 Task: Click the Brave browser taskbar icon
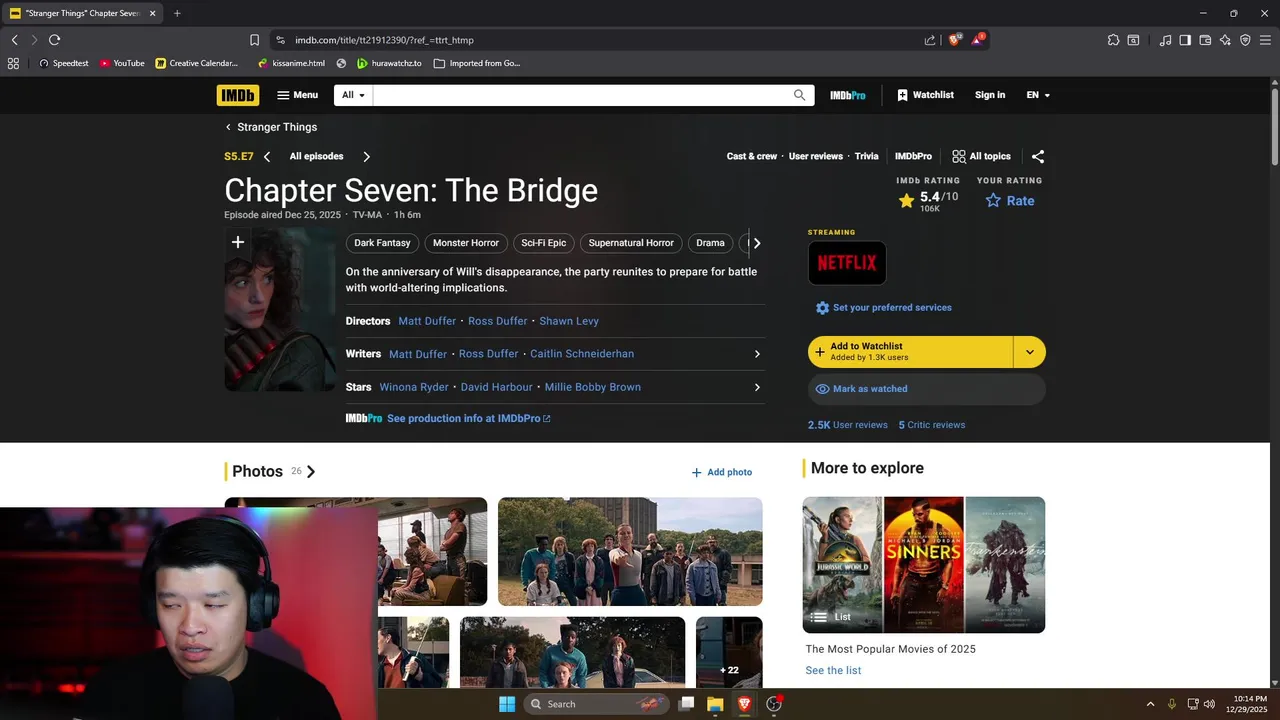[744, 704]
